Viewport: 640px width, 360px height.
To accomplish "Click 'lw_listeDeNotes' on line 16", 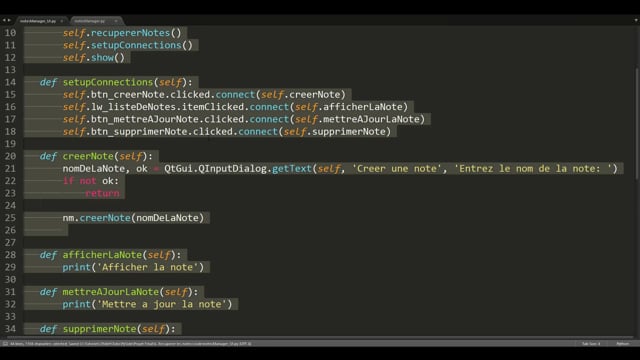I will coord(133,107).
